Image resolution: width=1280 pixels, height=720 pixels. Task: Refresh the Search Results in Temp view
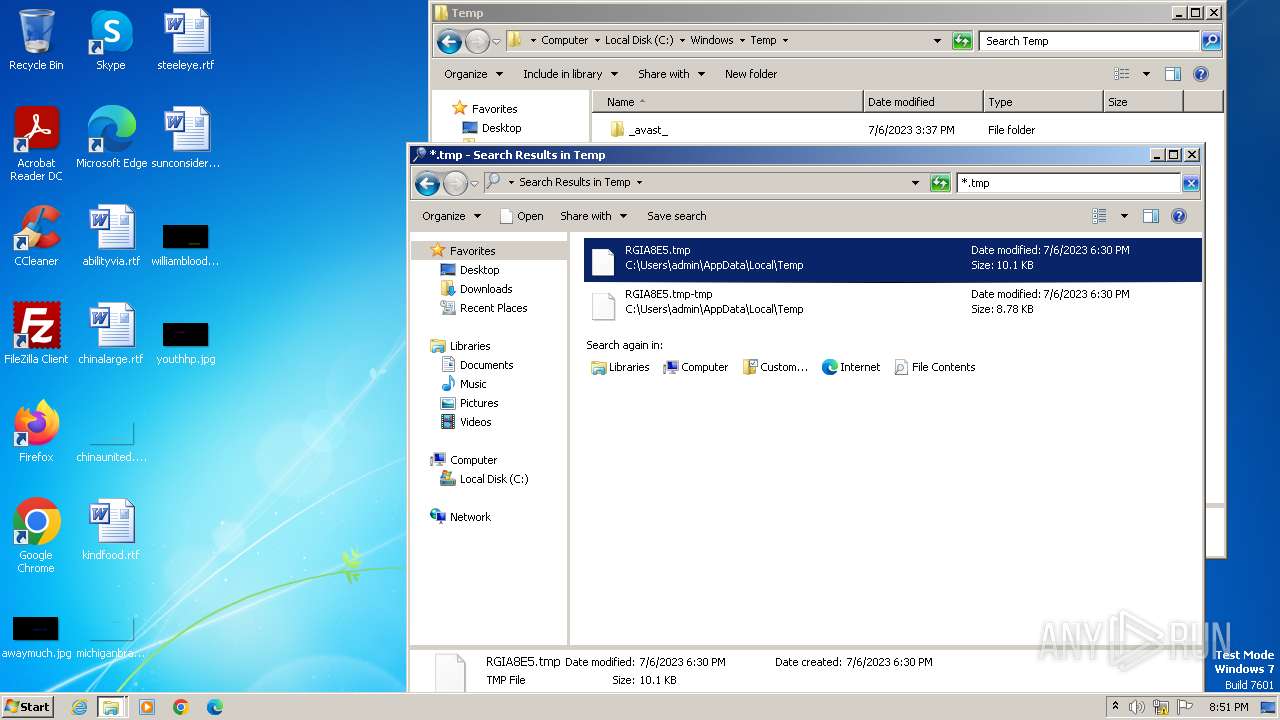(939, 183)
